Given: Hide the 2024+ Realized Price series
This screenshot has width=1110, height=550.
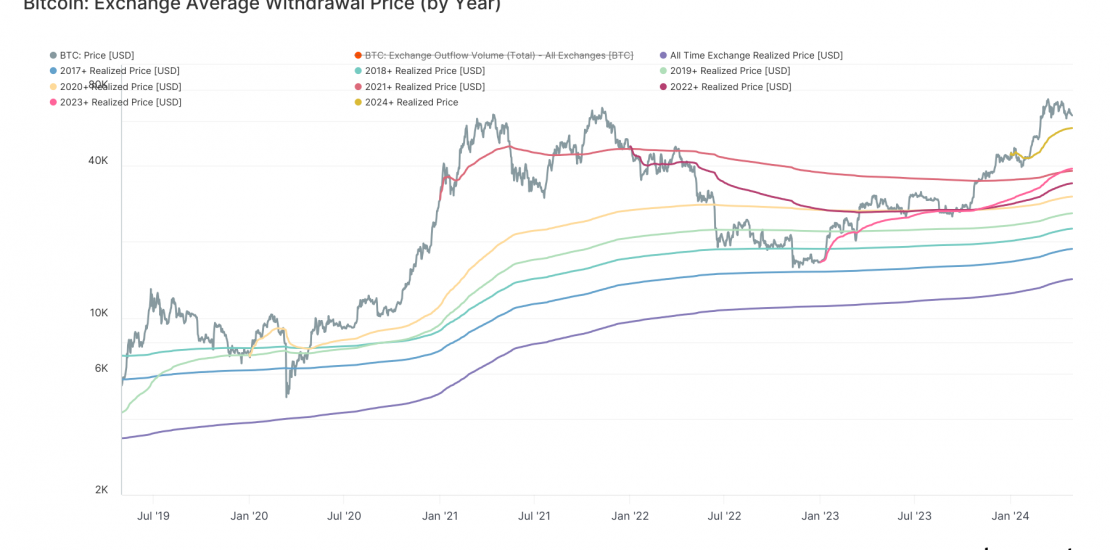Looking at the screenshot, I should point(411,102).
